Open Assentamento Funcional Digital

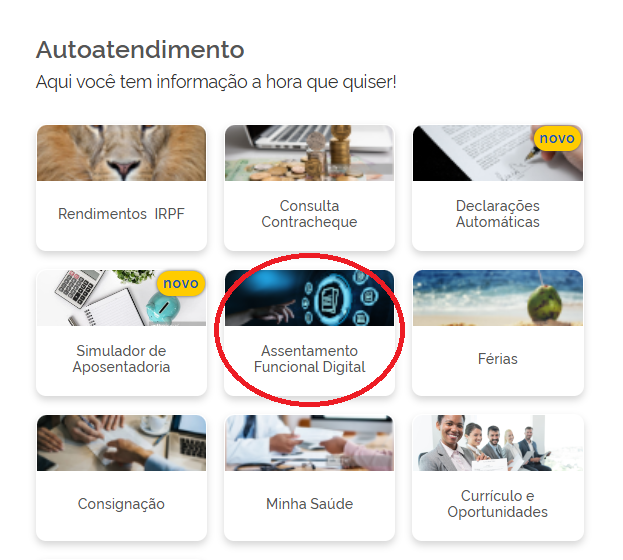[309, 333]
